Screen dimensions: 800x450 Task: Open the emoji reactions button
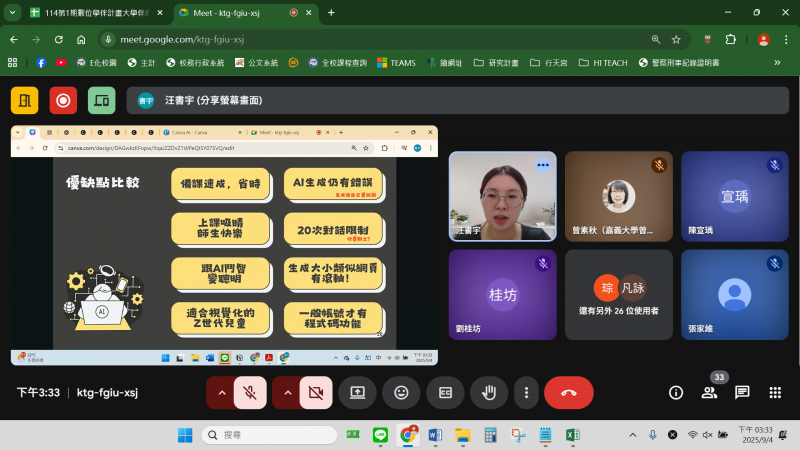pos(401,393)
